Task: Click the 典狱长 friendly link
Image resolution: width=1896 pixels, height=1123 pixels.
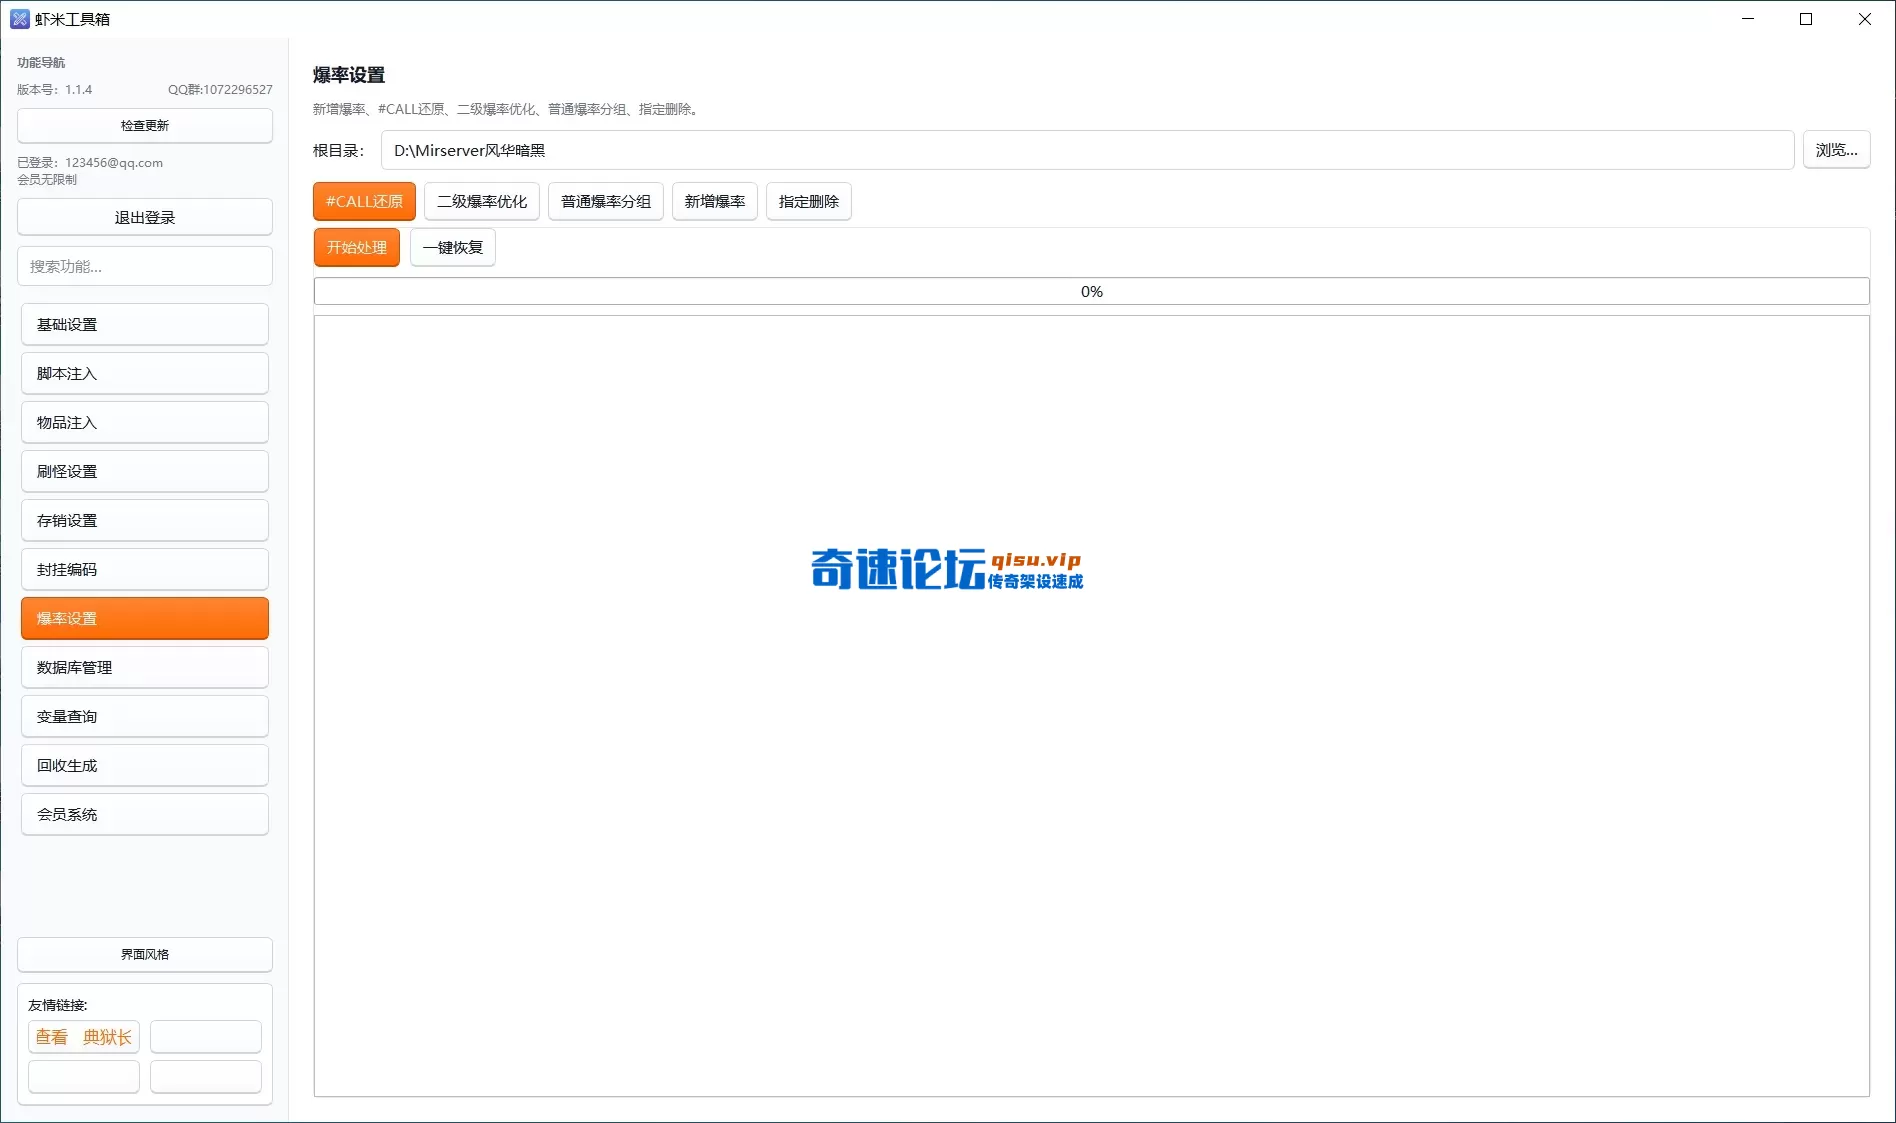Action: tap(106, 1037)
